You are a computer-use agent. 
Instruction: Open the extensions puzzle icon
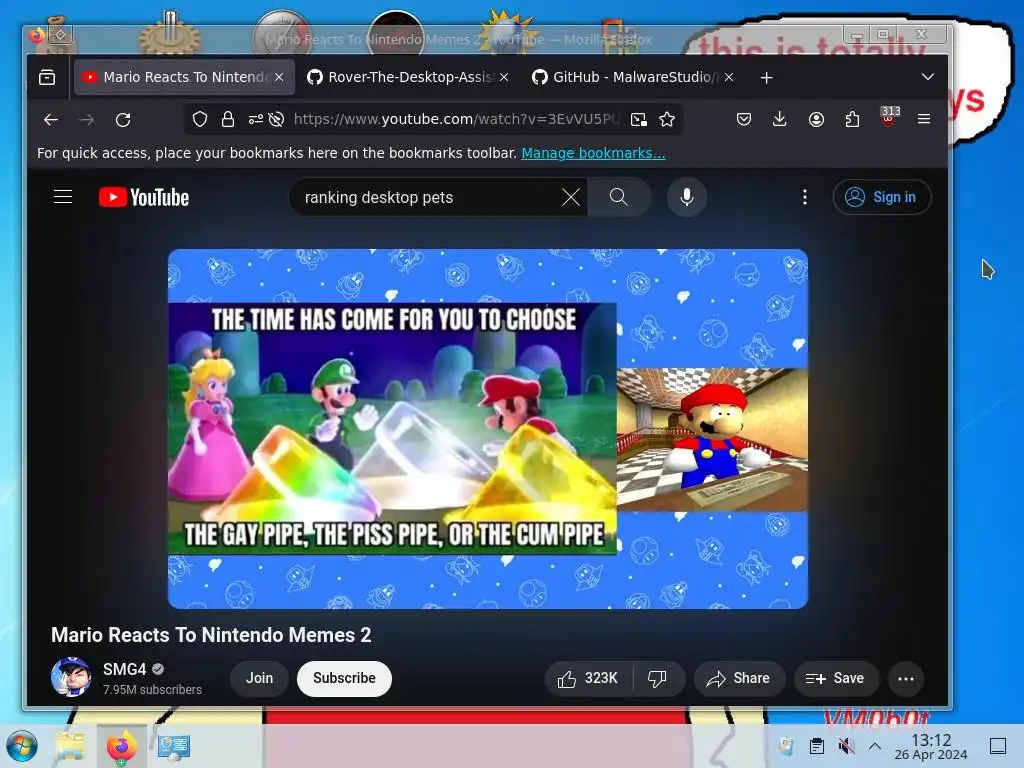[x=852, y=119]
